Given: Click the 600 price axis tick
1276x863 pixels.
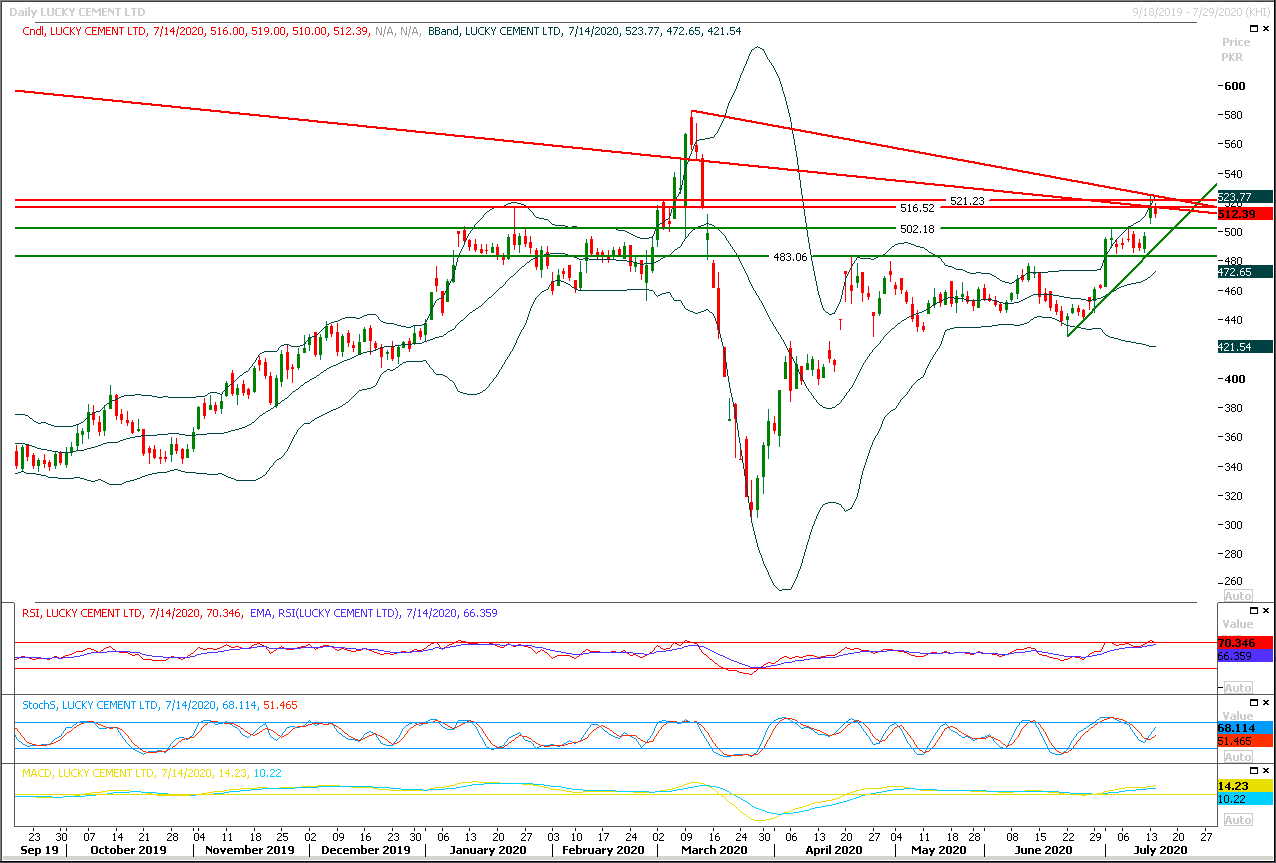Looking at the screenshot, I should 1234,86.
